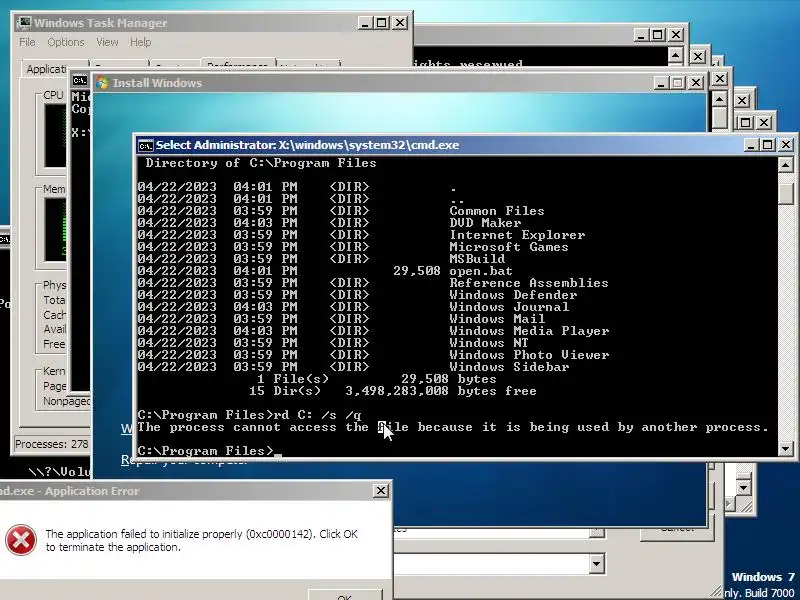This screenshot has height=600, width=800.
Task: Click the front cmd.exe title bar icon
Action: [145, 145]
